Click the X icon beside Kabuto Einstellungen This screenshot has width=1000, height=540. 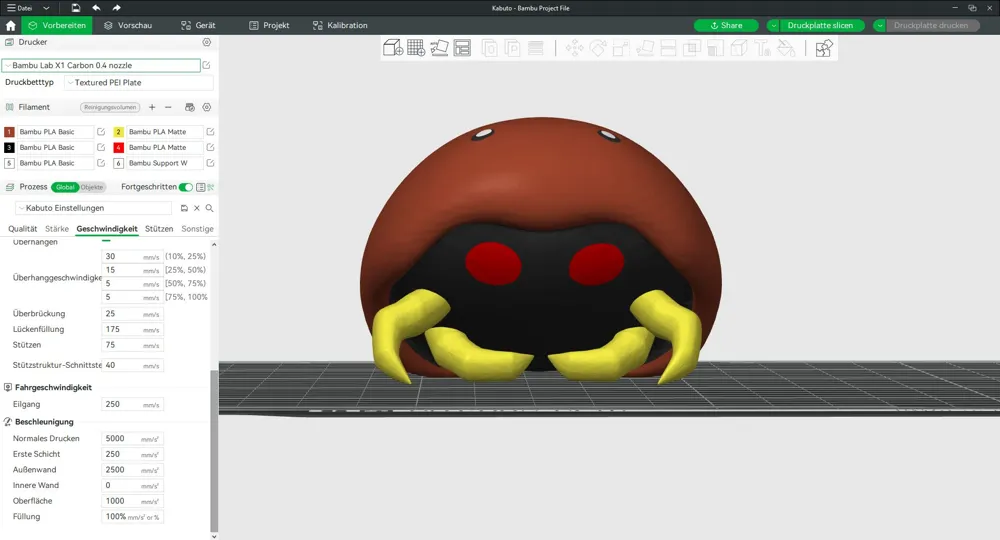tap(197, 208)
